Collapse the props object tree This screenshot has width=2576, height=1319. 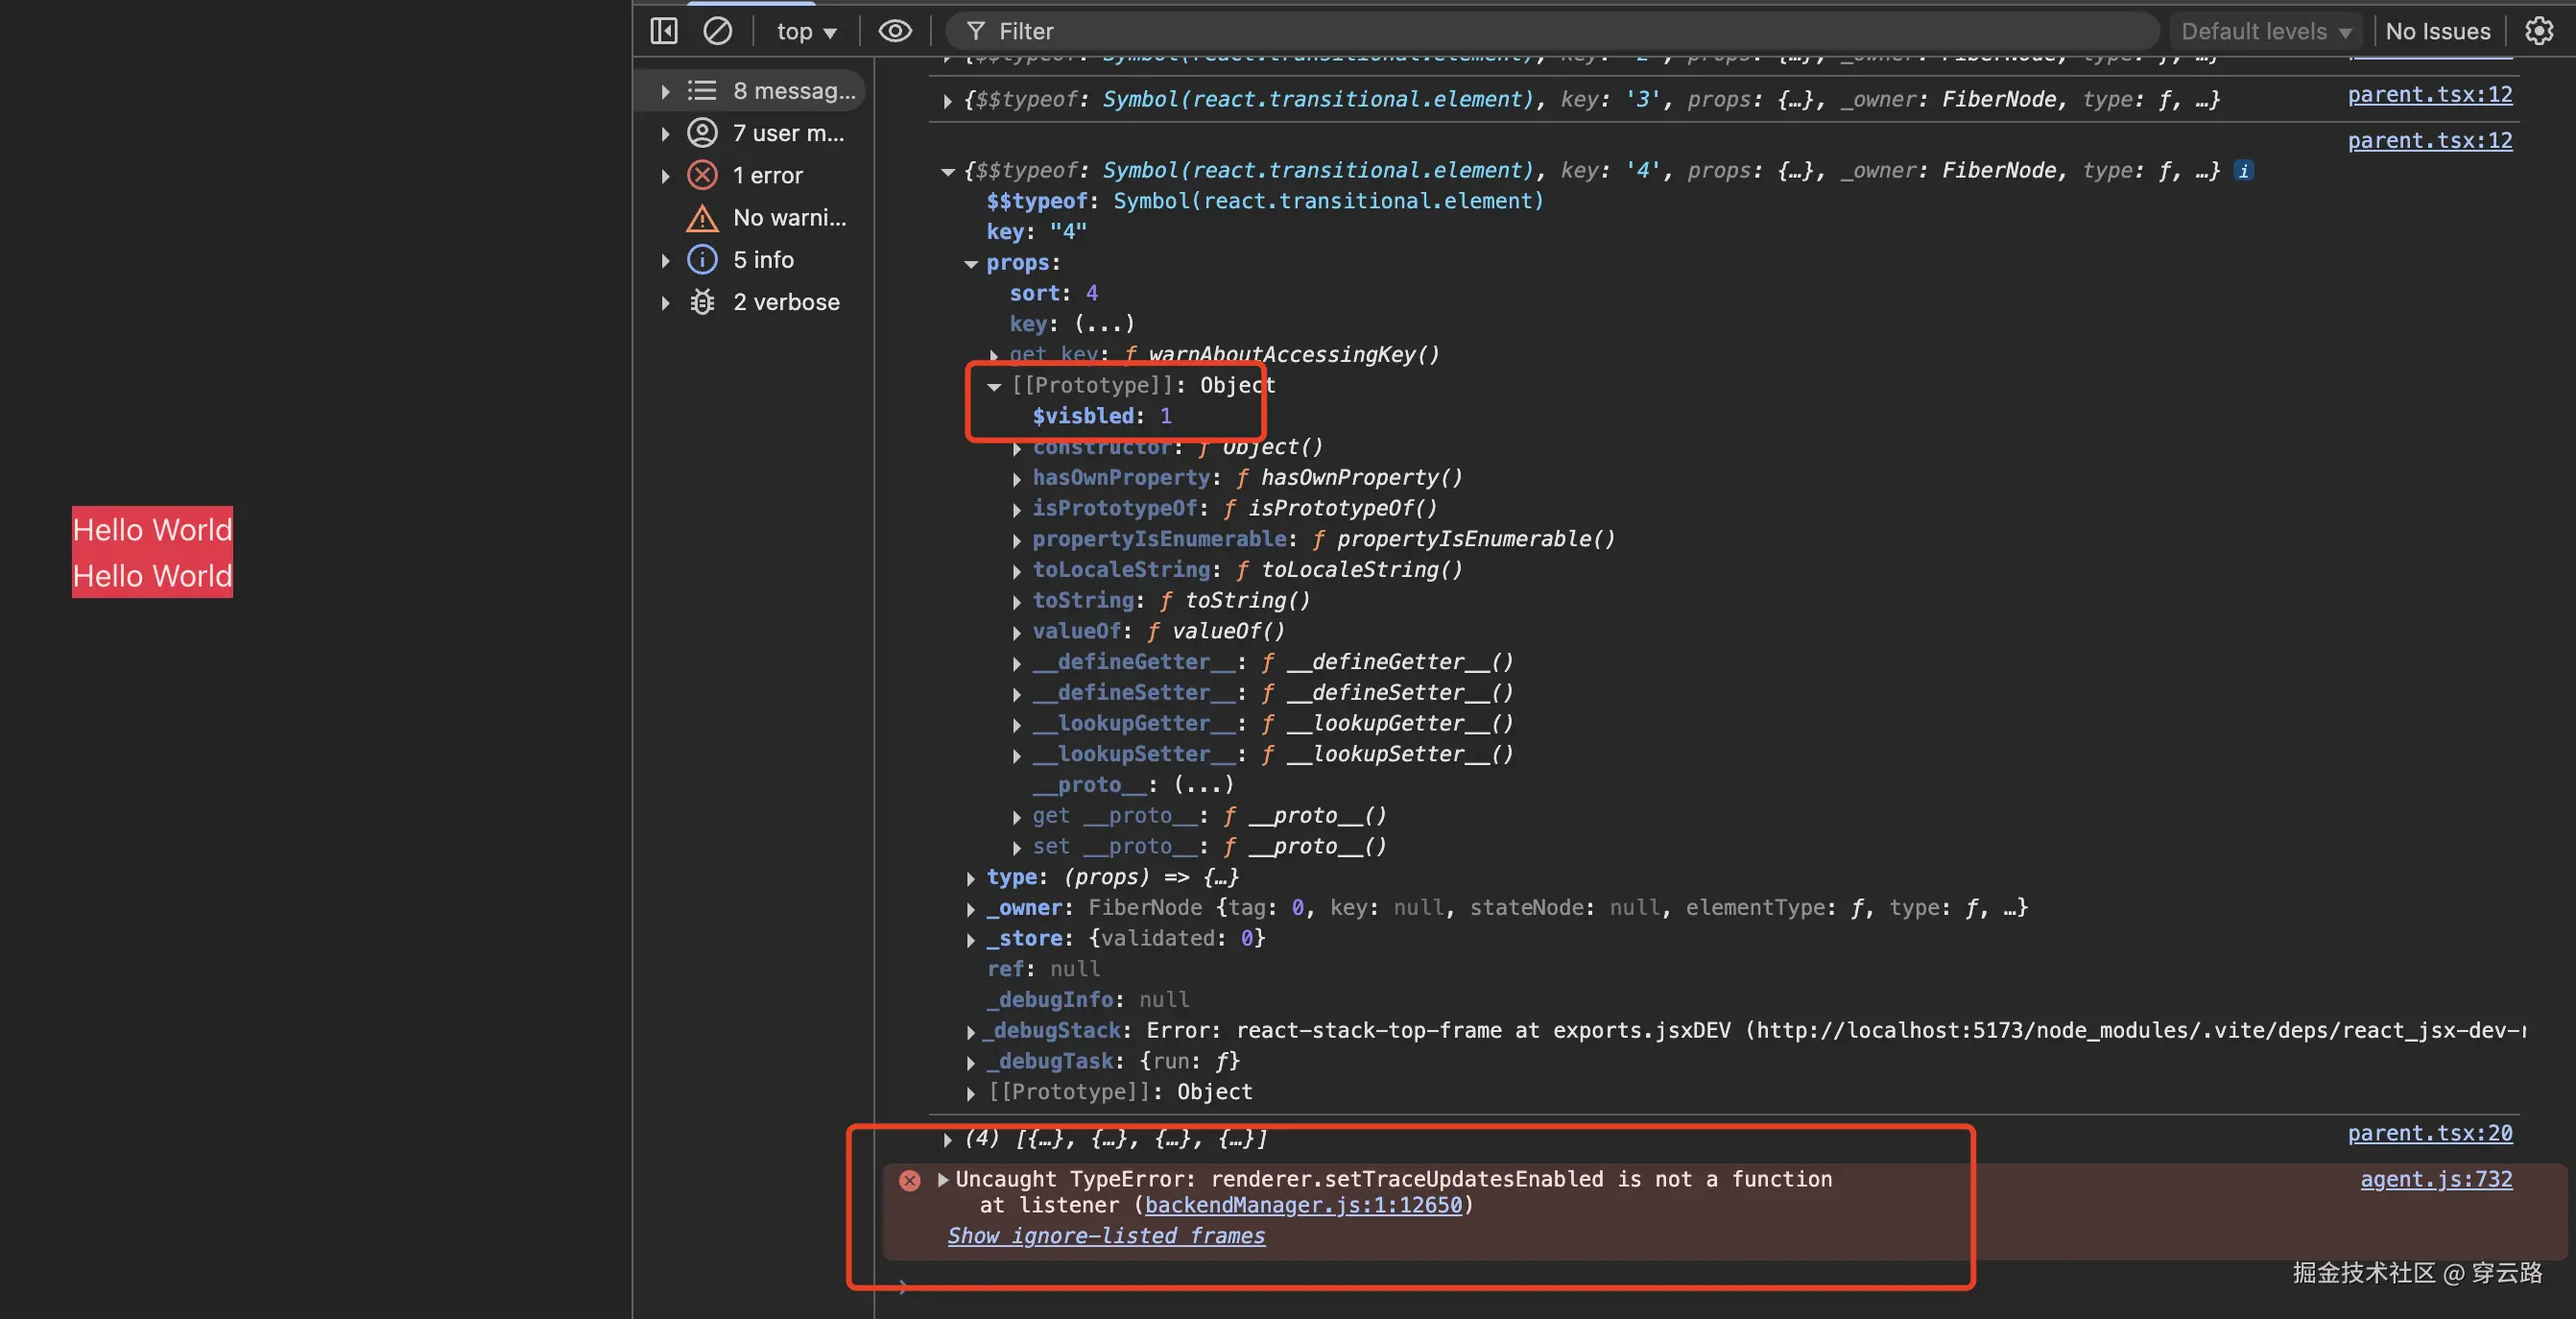coord(970,264)
